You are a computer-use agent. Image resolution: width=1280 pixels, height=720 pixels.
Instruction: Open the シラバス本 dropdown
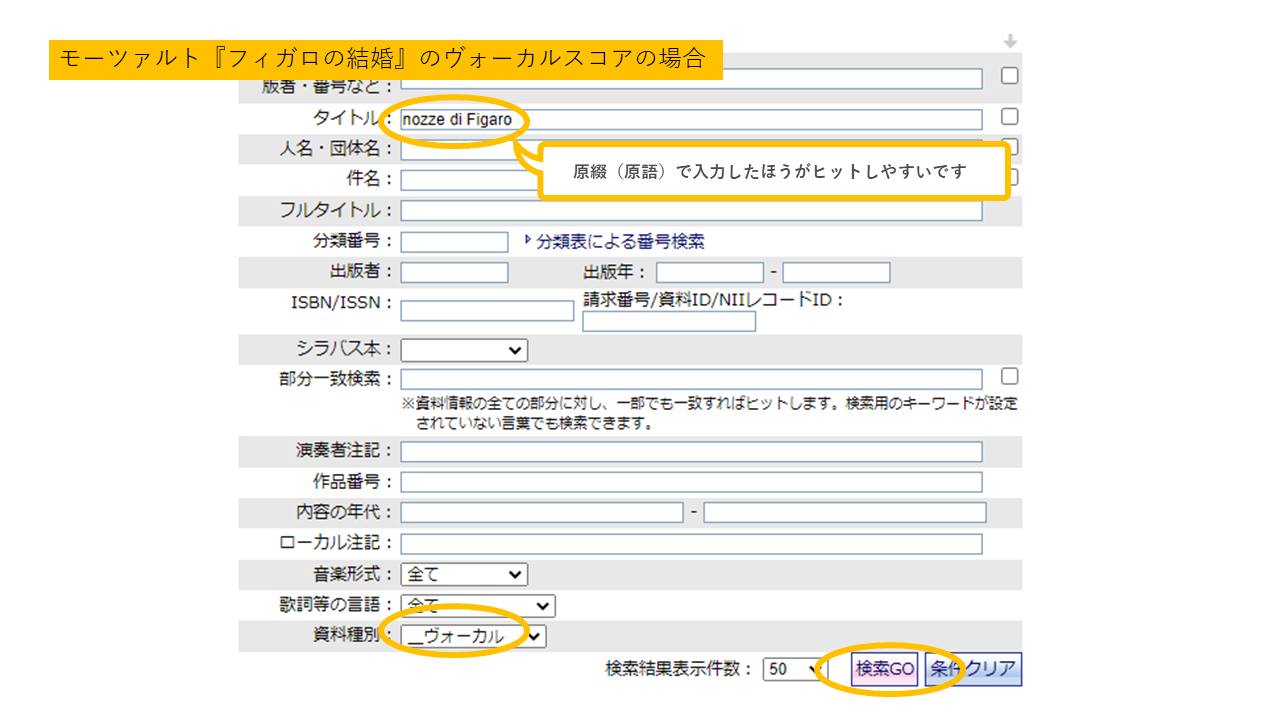[464, 350]
